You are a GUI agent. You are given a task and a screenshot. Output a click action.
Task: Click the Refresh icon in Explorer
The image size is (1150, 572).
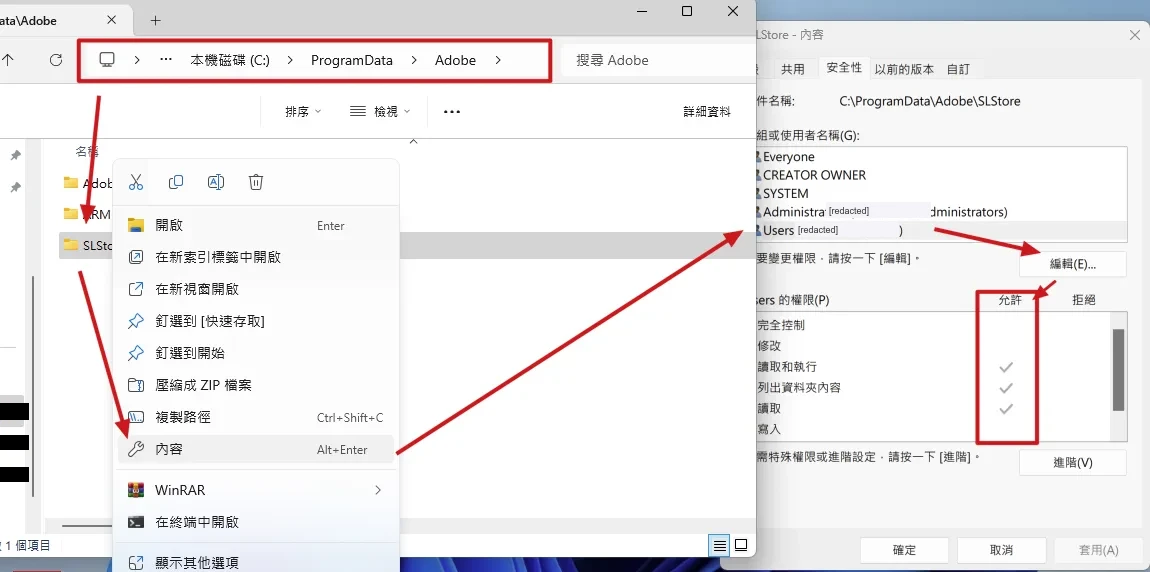[x=56, y=60]
